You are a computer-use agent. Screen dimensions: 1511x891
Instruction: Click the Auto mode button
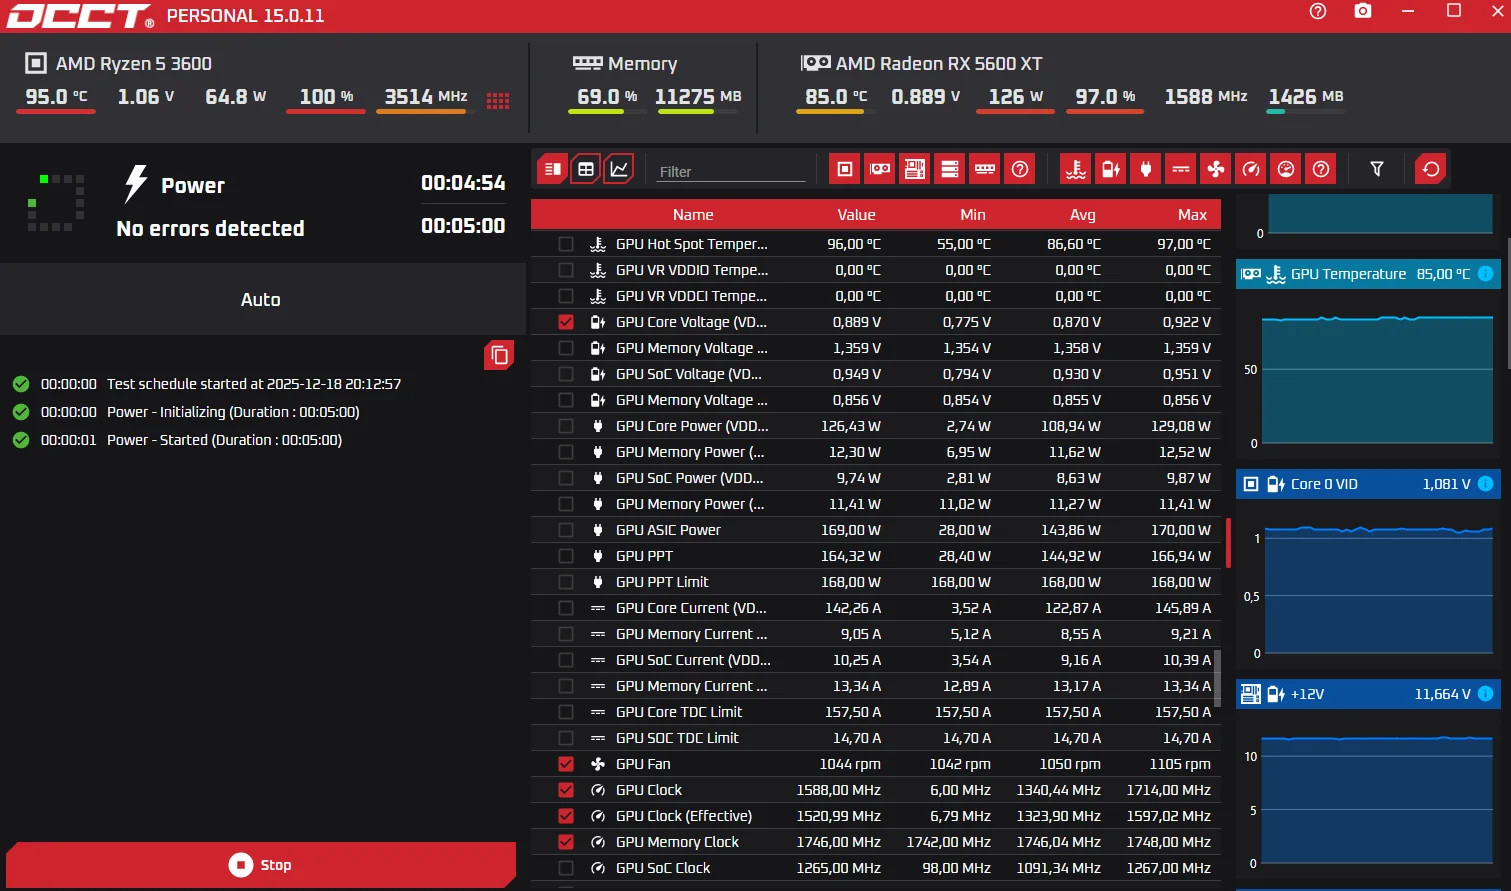tap(261, 300)
